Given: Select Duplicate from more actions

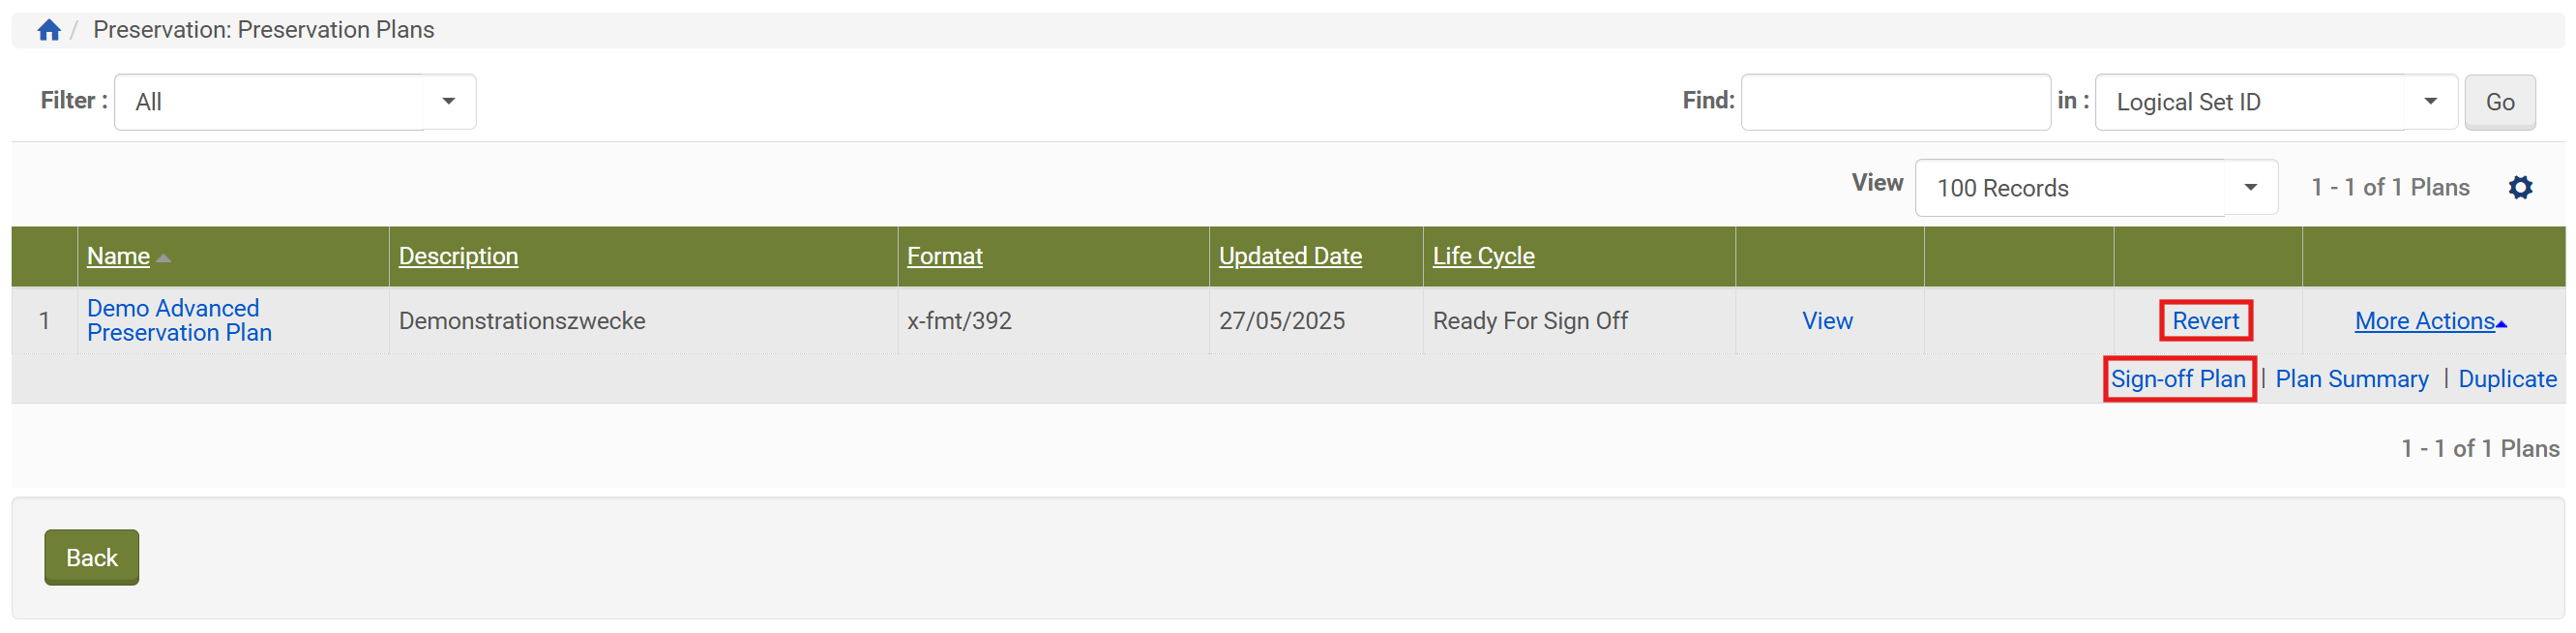Looking at the screenshot, I should click(x=2507, y=379).
